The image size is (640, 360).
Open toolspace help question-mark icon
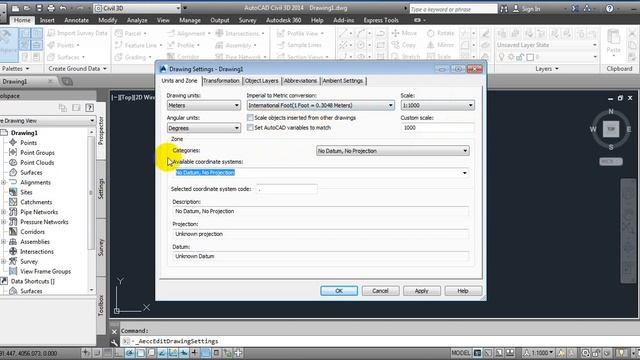(x=89, y=108)
